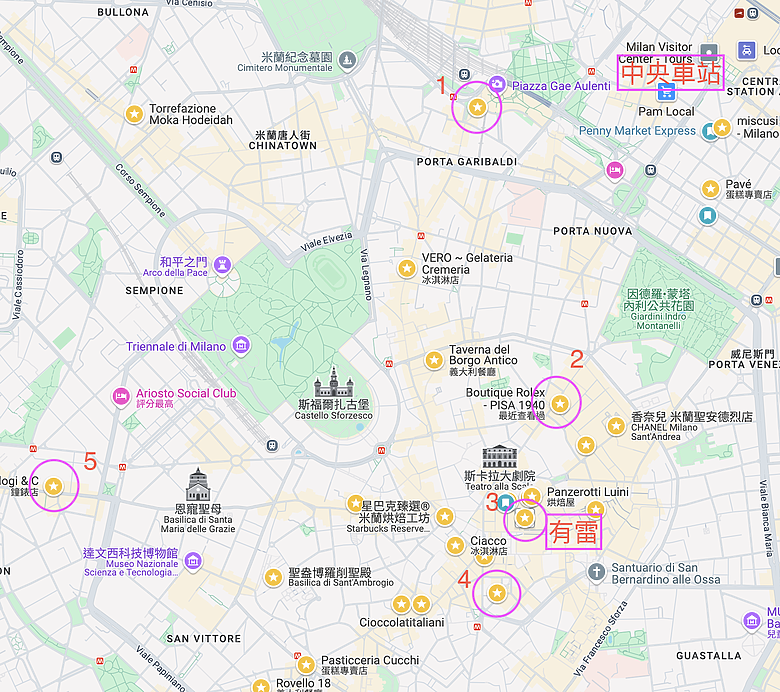Screen dimensions: 780x692
Task: Click the Ciacco gelato star pin
Action: tap(455, 545)
